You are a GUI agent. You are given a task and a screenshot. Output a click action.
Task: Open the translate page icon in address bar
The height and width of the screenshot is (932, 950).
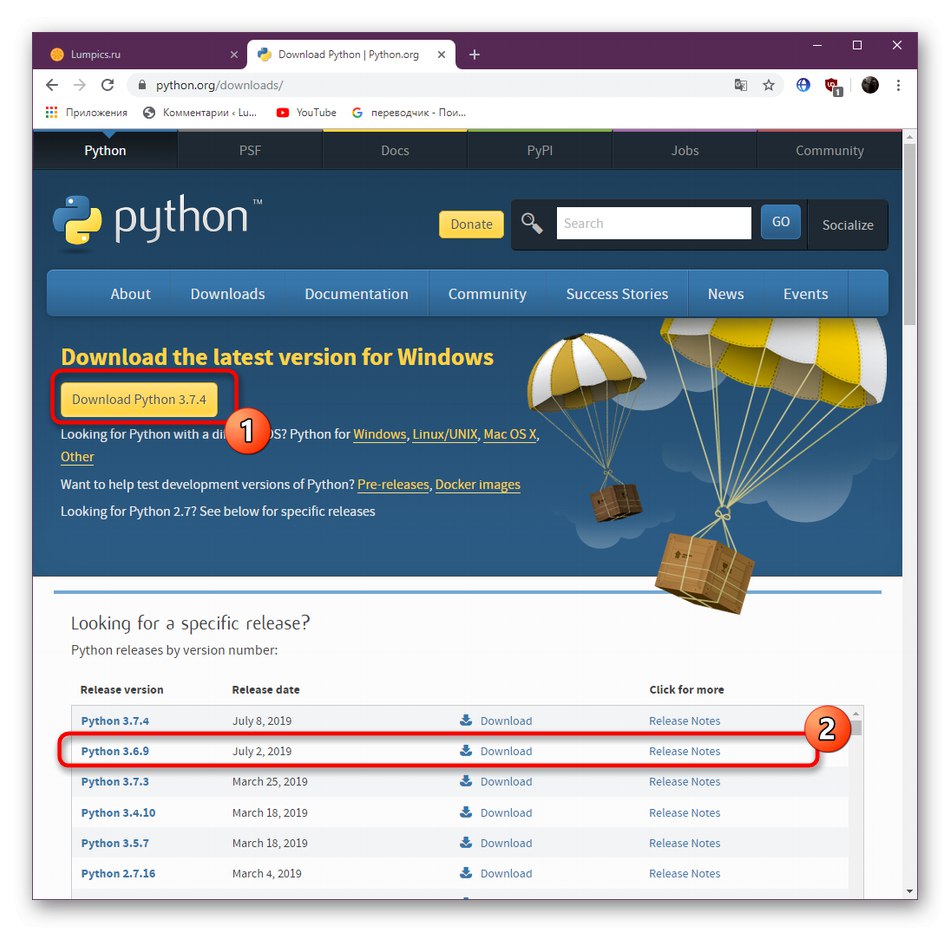[740, 85]
